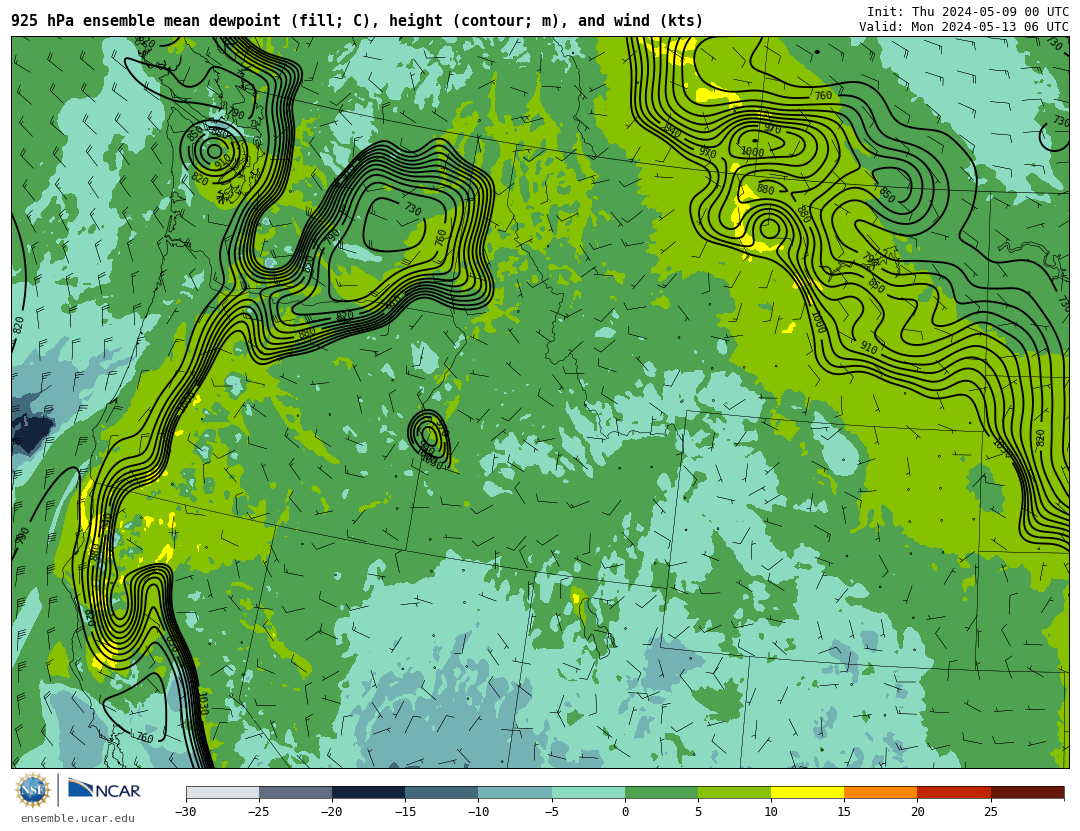Click the colorbar tick label '−25'

[258, 812]
